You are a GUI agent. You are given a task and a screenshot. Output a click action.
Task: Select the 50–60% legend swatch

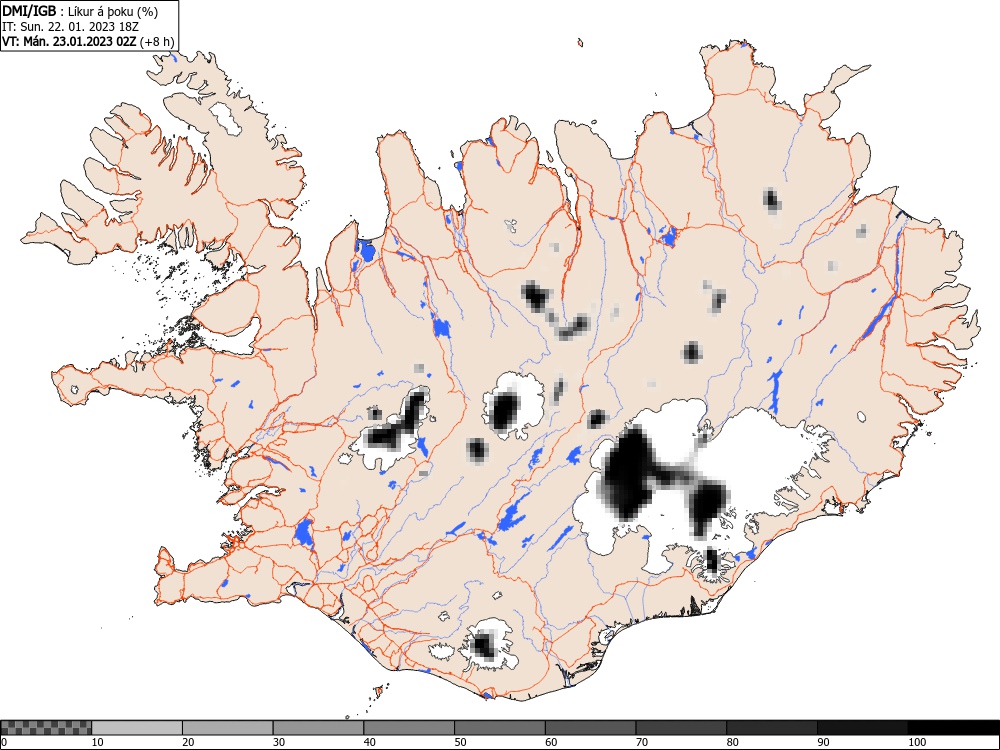tap(500, 728)
